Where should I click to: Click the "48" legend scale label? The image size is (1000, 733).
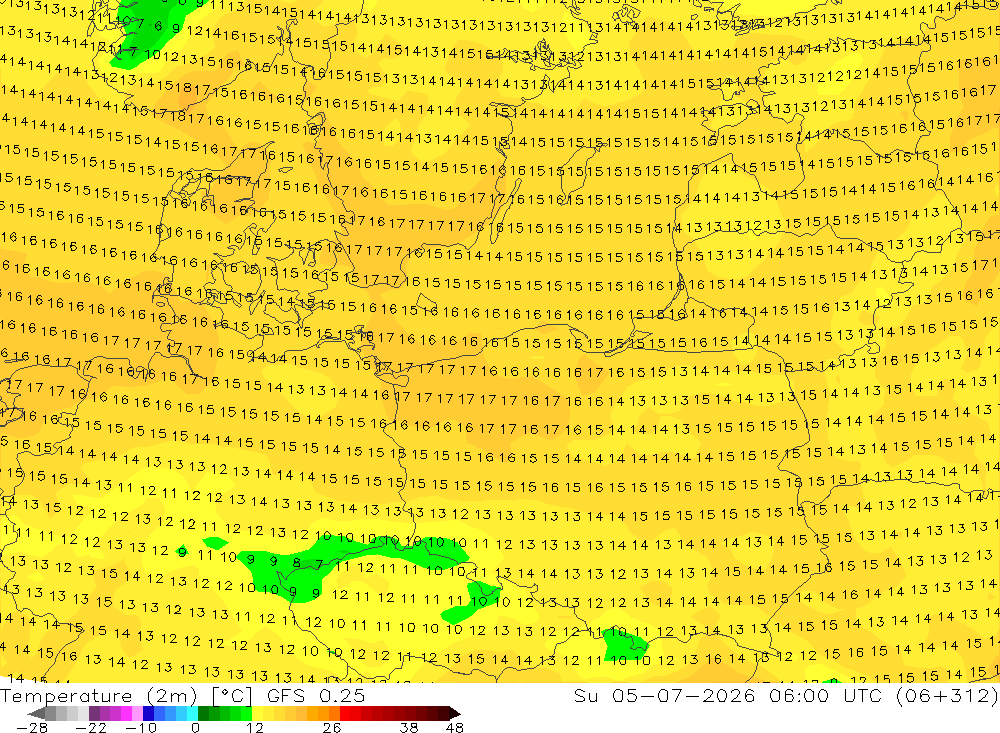point(455,727)
